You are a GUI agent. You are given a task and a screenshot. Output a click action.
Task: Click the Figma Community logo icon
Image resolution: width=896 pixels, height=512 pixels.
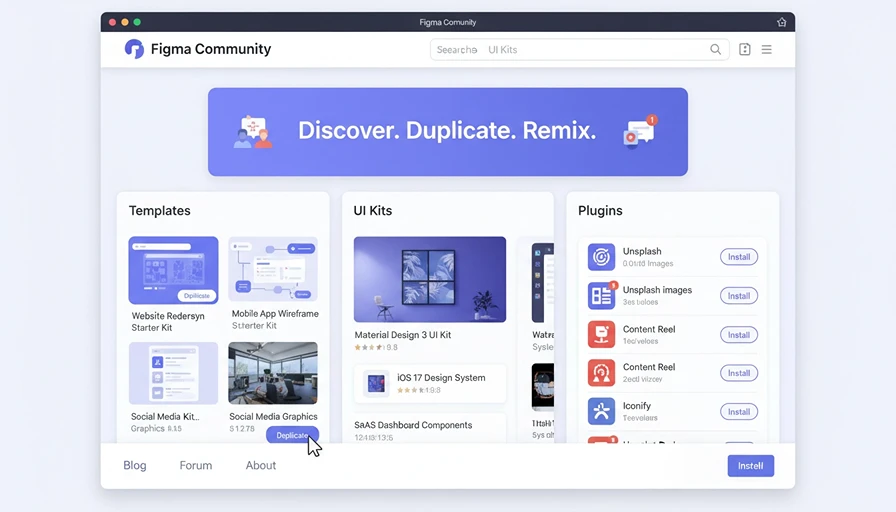pyautogui.click(x=134, y=49)
